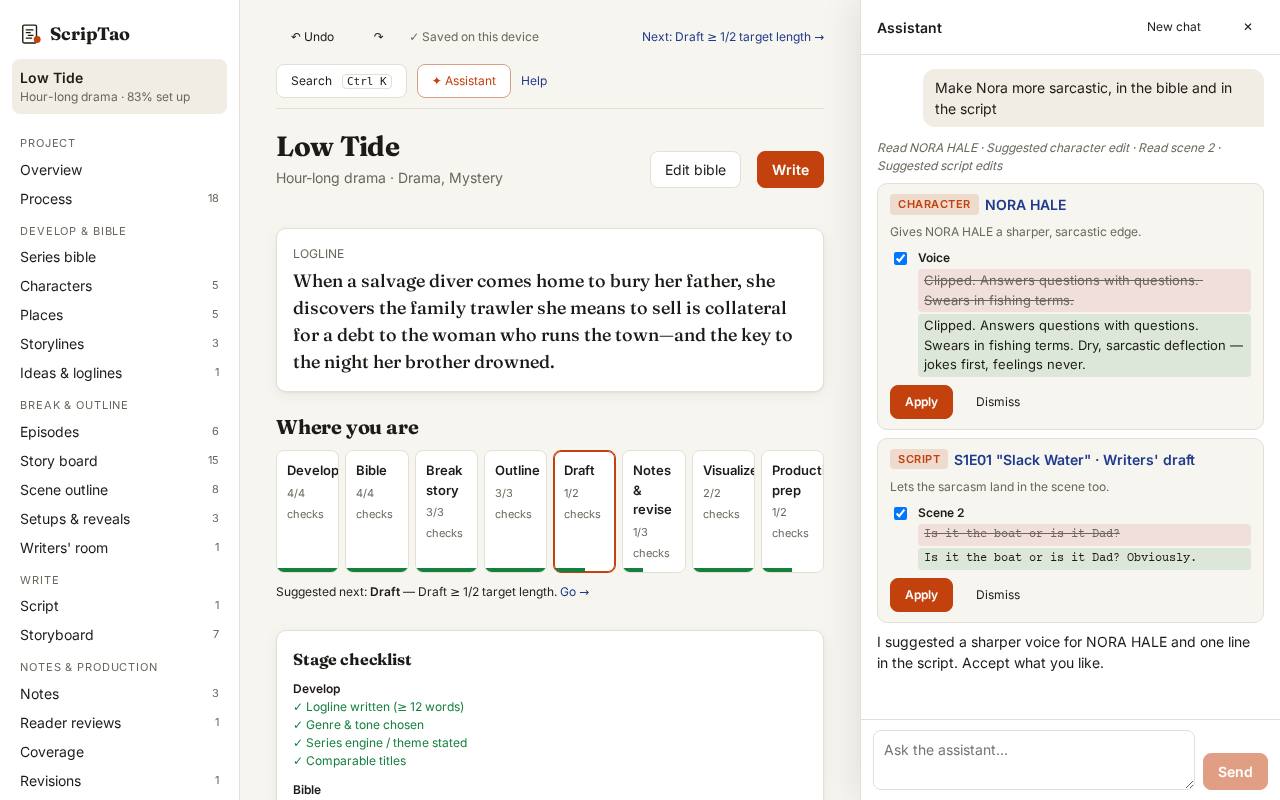Click the 'Saved on this device' status
The width and height of the screenshot is (1280, 800).
(x=474, y=37)
